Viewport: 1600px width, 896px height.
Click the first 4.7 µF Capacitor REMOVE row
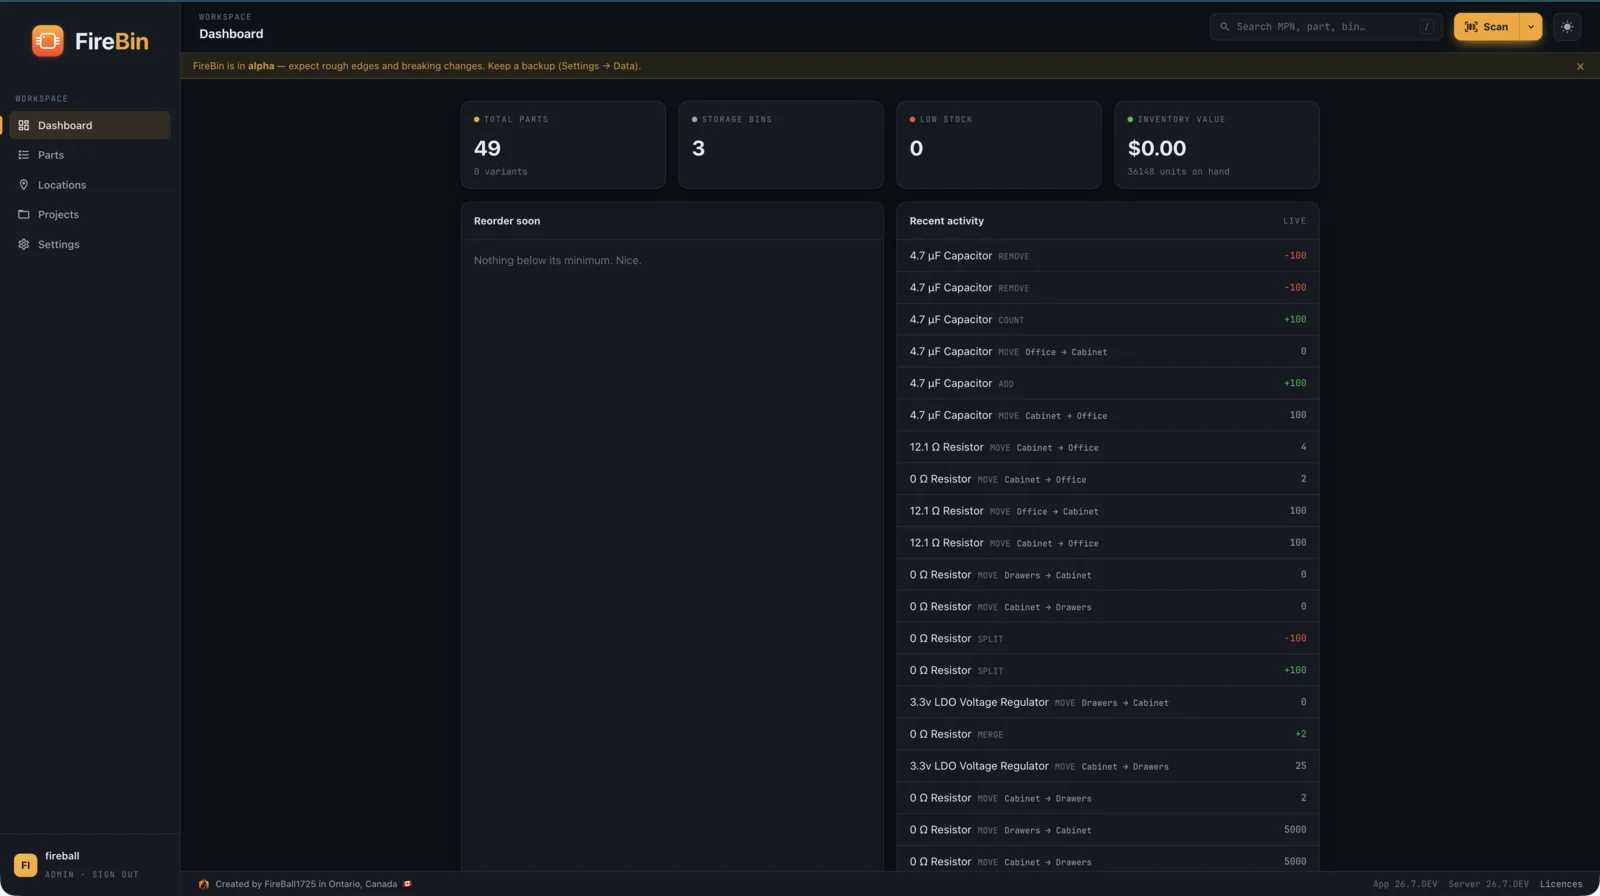point(1108,256)
